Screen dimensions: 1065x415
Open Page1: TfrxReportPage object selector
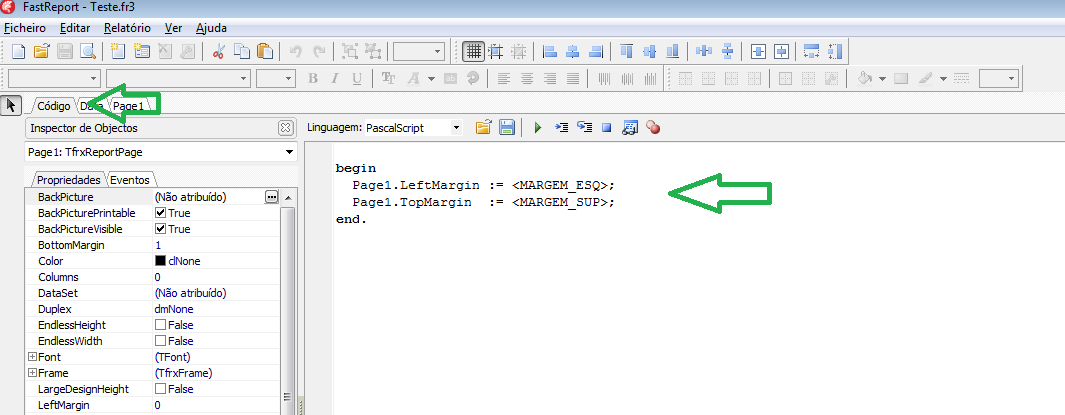click(x=290, y=152)
